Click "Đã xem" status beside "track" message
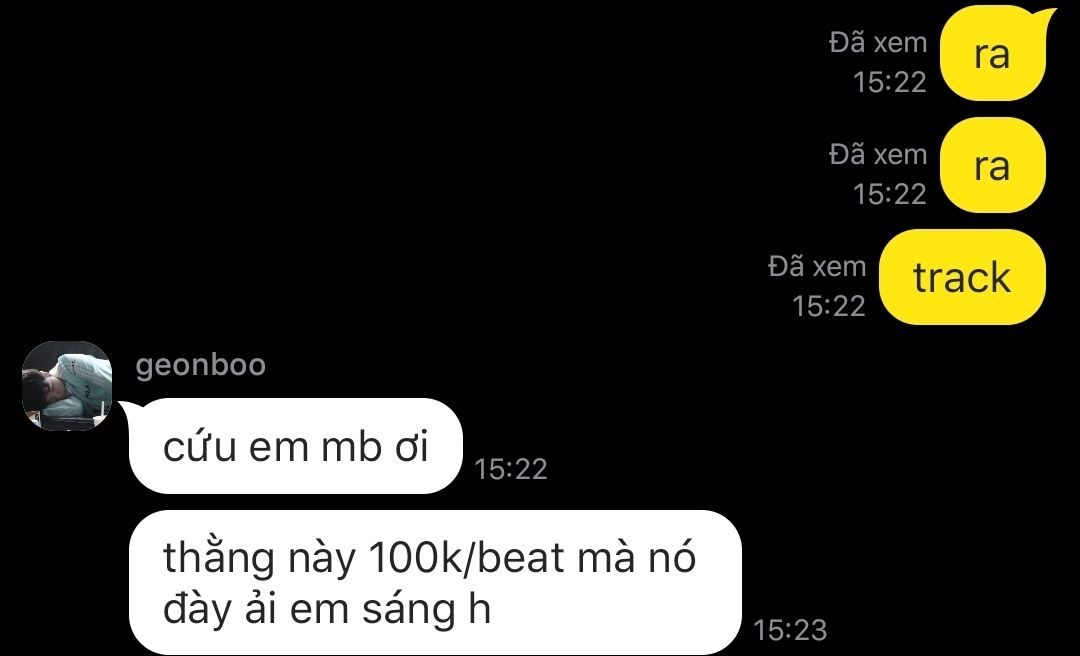The width and height of the screenshot is (1080, 656). (x=817, y=266)
